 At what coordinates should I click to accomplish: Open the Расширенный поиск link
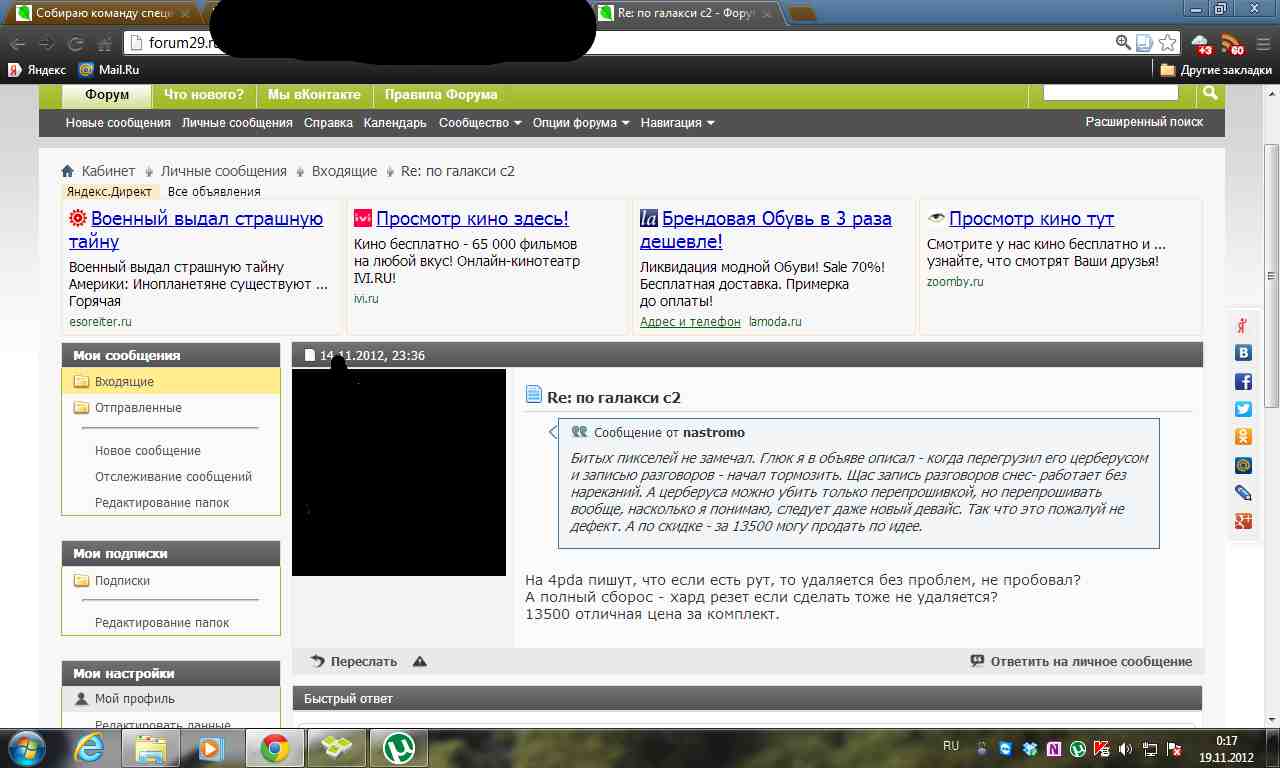tap(1144, 122)
